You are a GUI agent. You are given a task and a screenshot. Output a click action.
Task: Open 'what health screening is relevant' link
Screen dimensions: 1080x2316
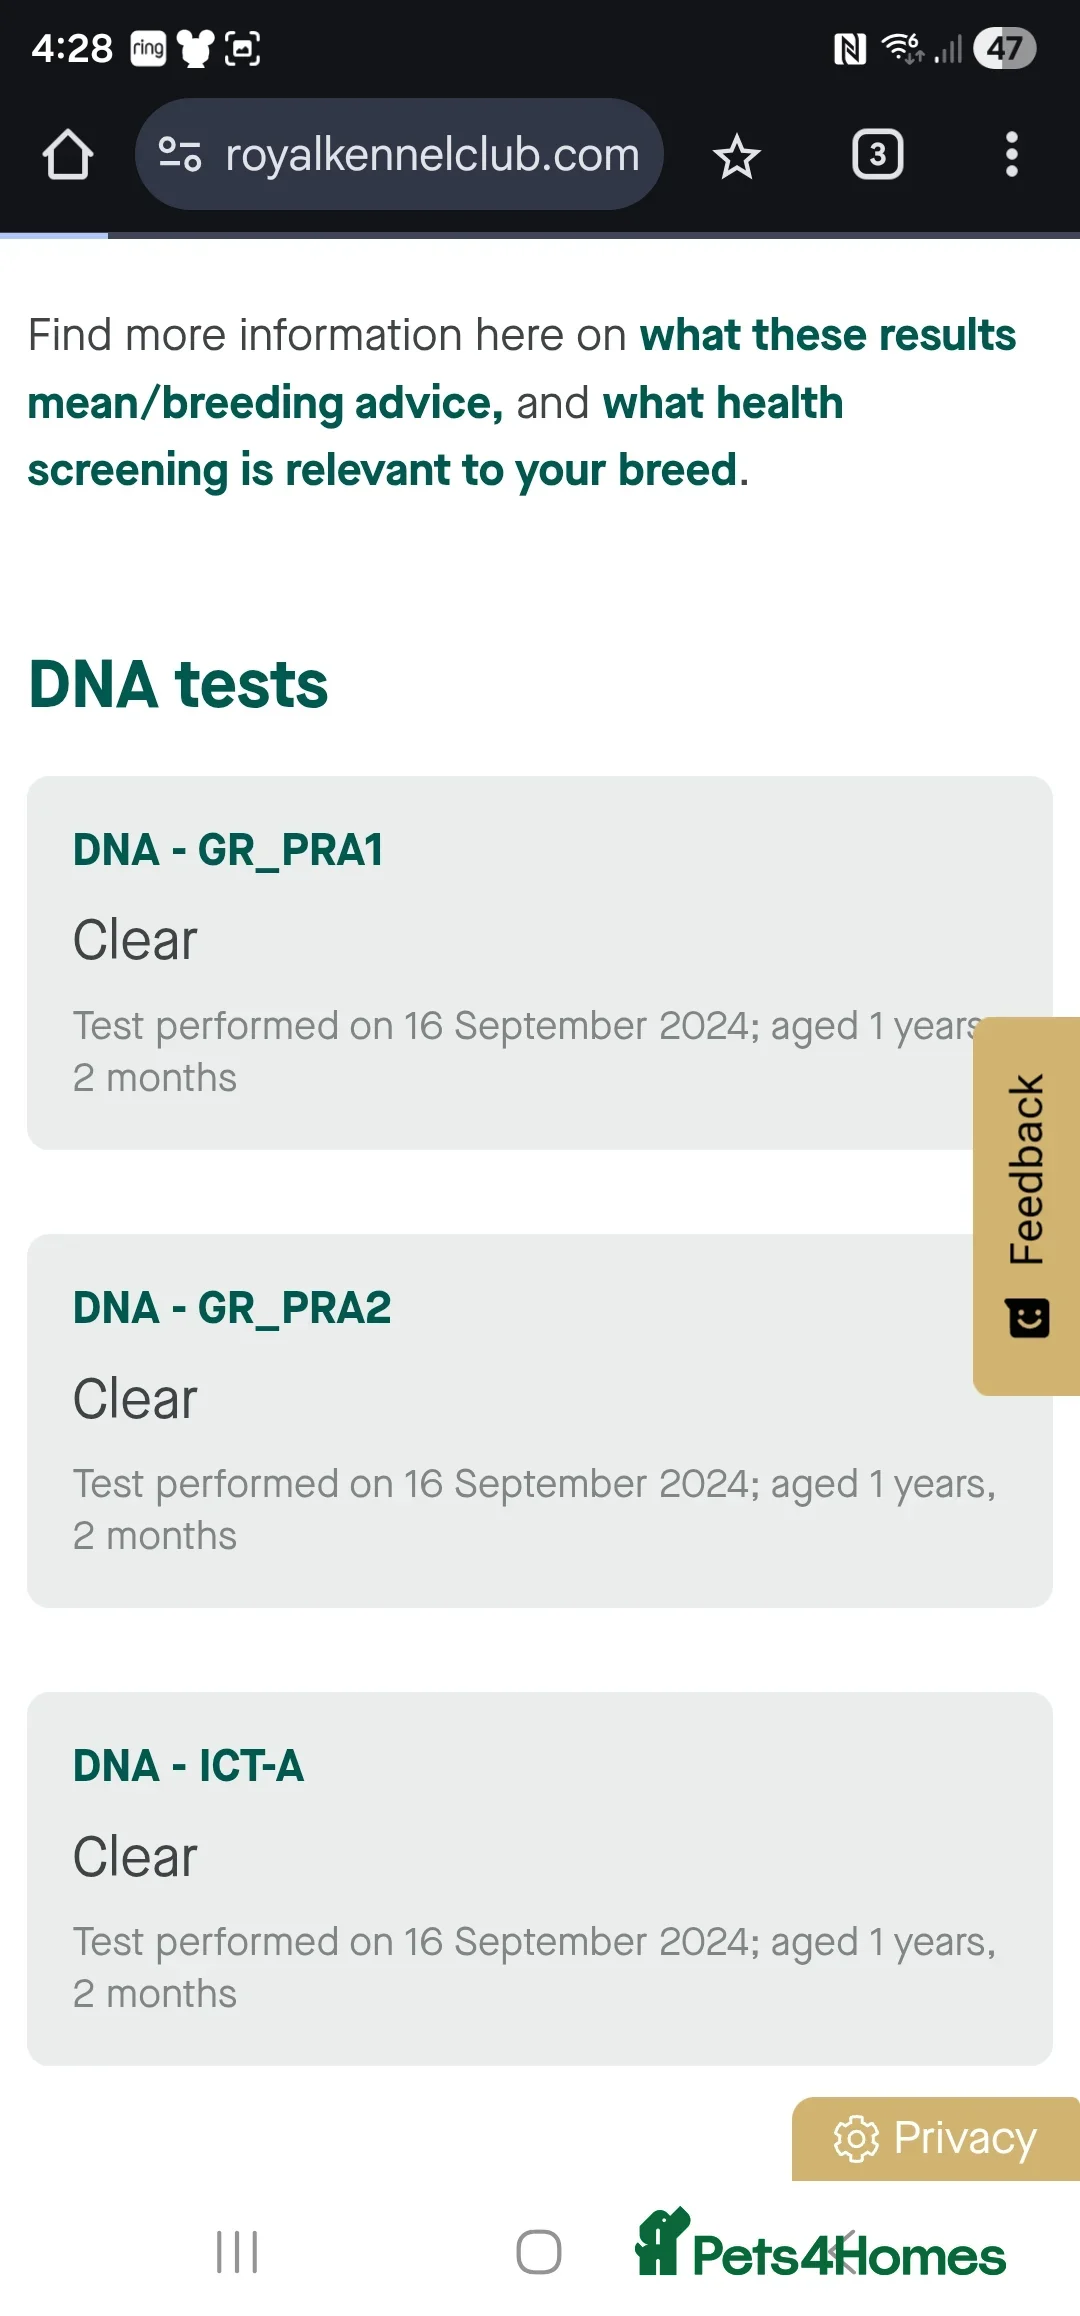click(435, 437)
